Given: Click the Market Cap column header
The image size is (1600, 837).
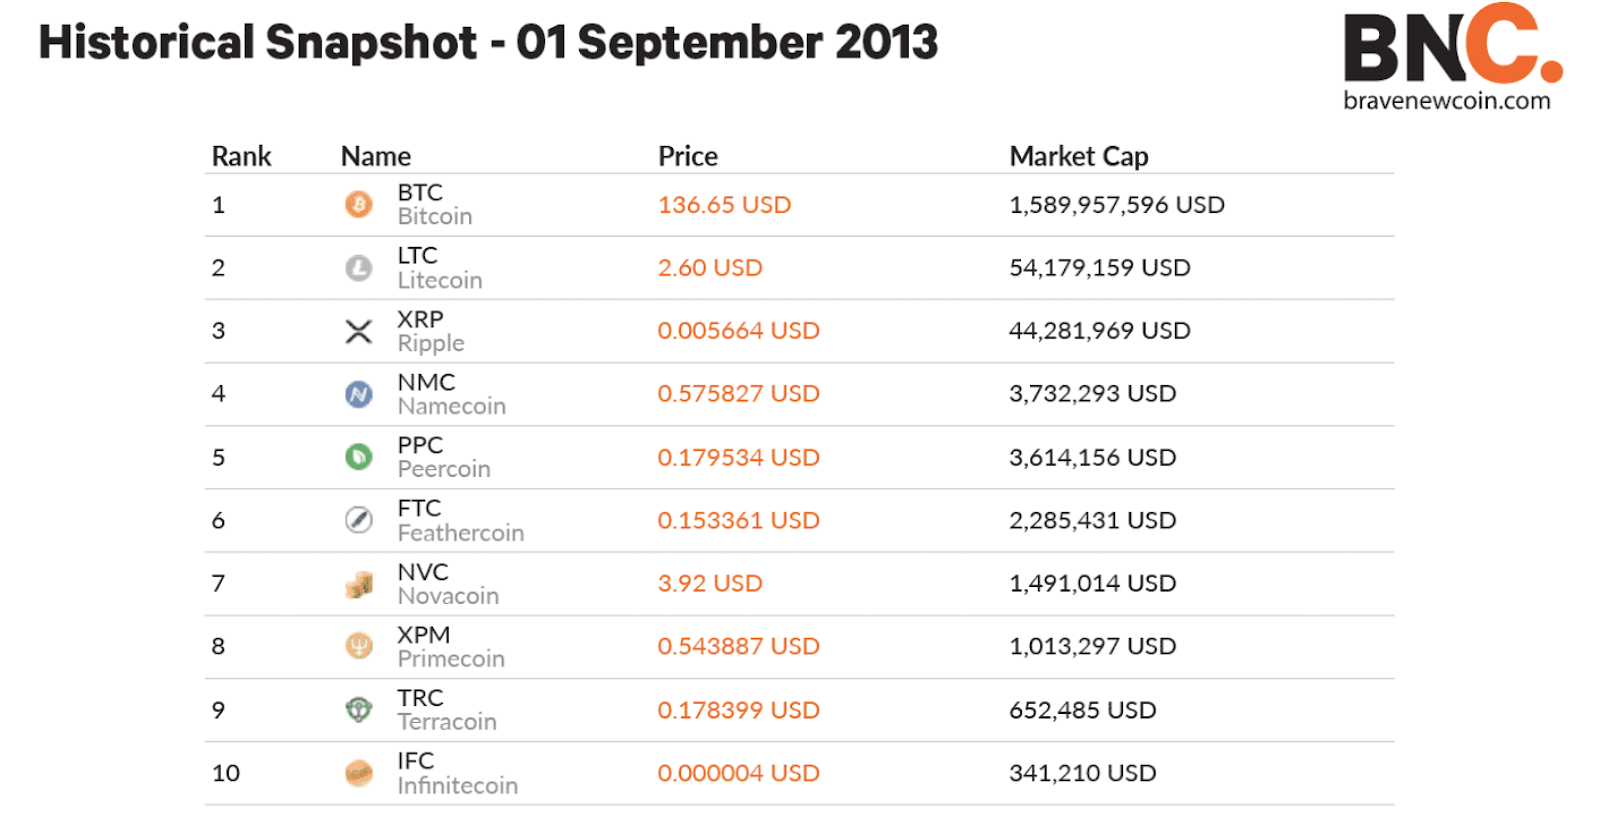Looking at the screenshot, I should [1079, 157].
